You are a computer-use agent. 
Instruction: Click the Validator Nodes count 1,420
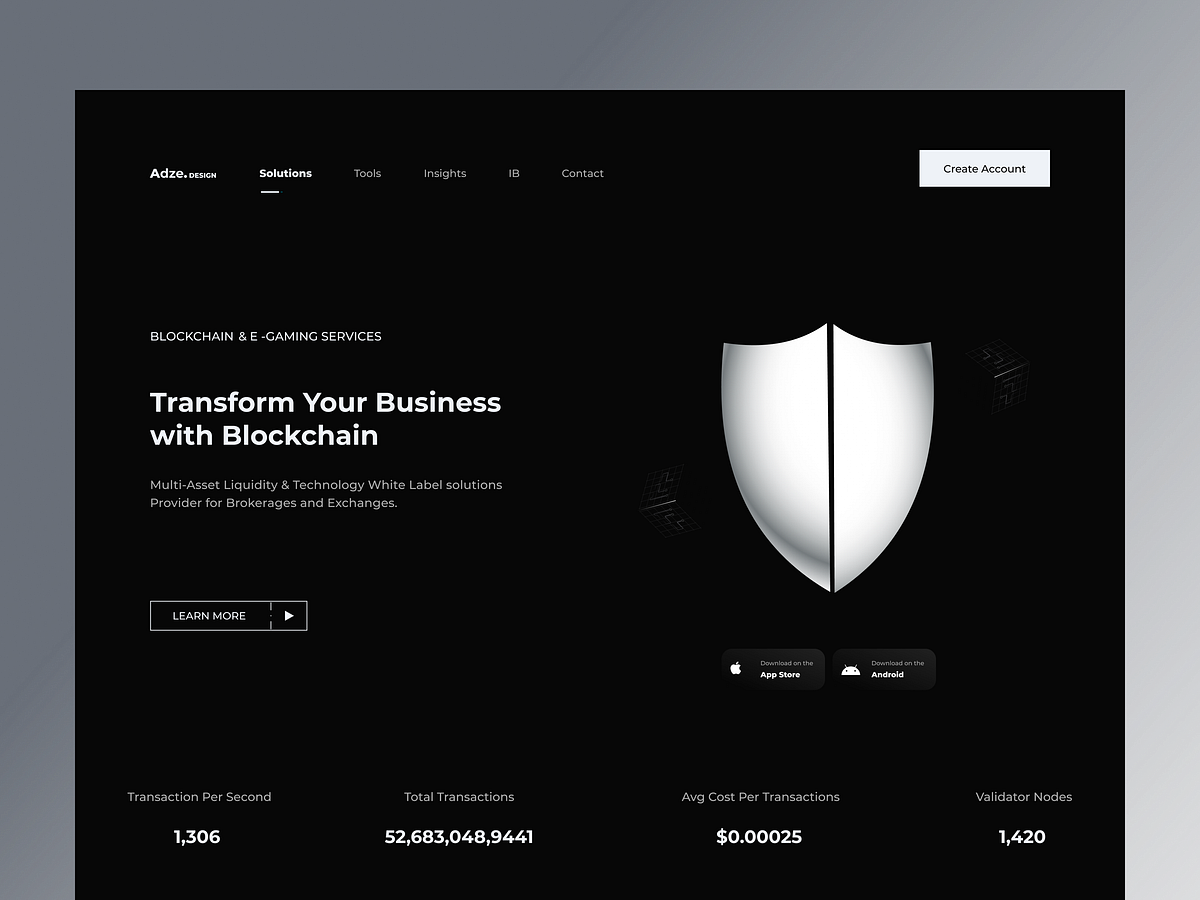[x=1022, y=837]
